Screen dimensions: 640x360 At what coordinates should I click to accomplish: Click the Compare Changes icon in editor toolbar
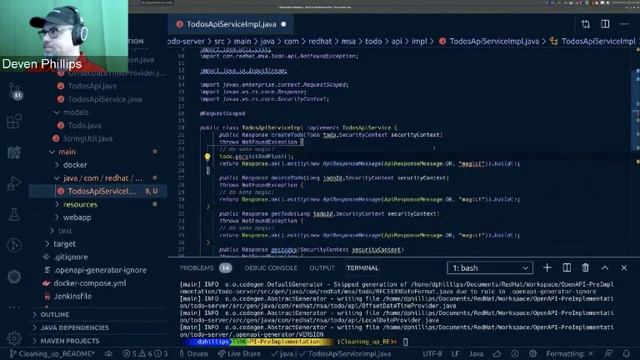click(586, 24)
